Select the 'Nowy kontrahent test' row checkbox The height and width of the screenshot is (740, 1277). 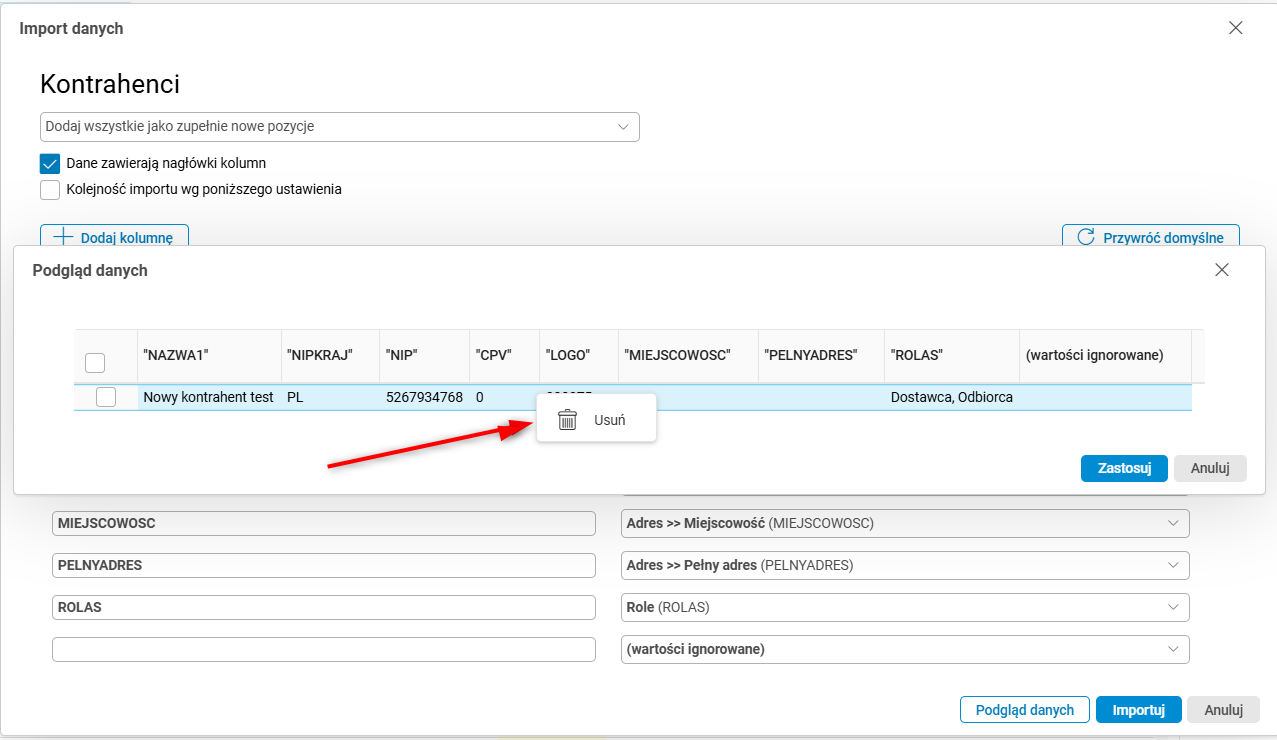(x=106, y=397)
